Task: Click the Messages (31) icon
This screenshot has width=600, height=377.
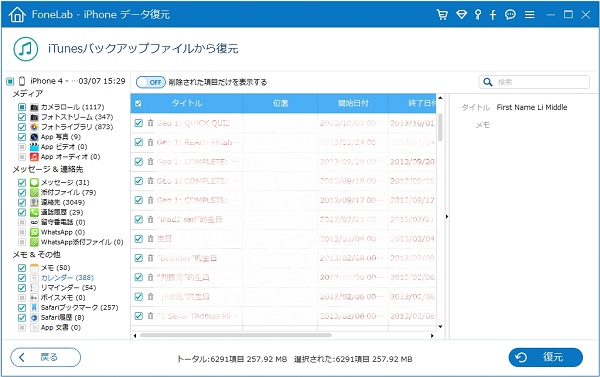Action: point(34,183)
